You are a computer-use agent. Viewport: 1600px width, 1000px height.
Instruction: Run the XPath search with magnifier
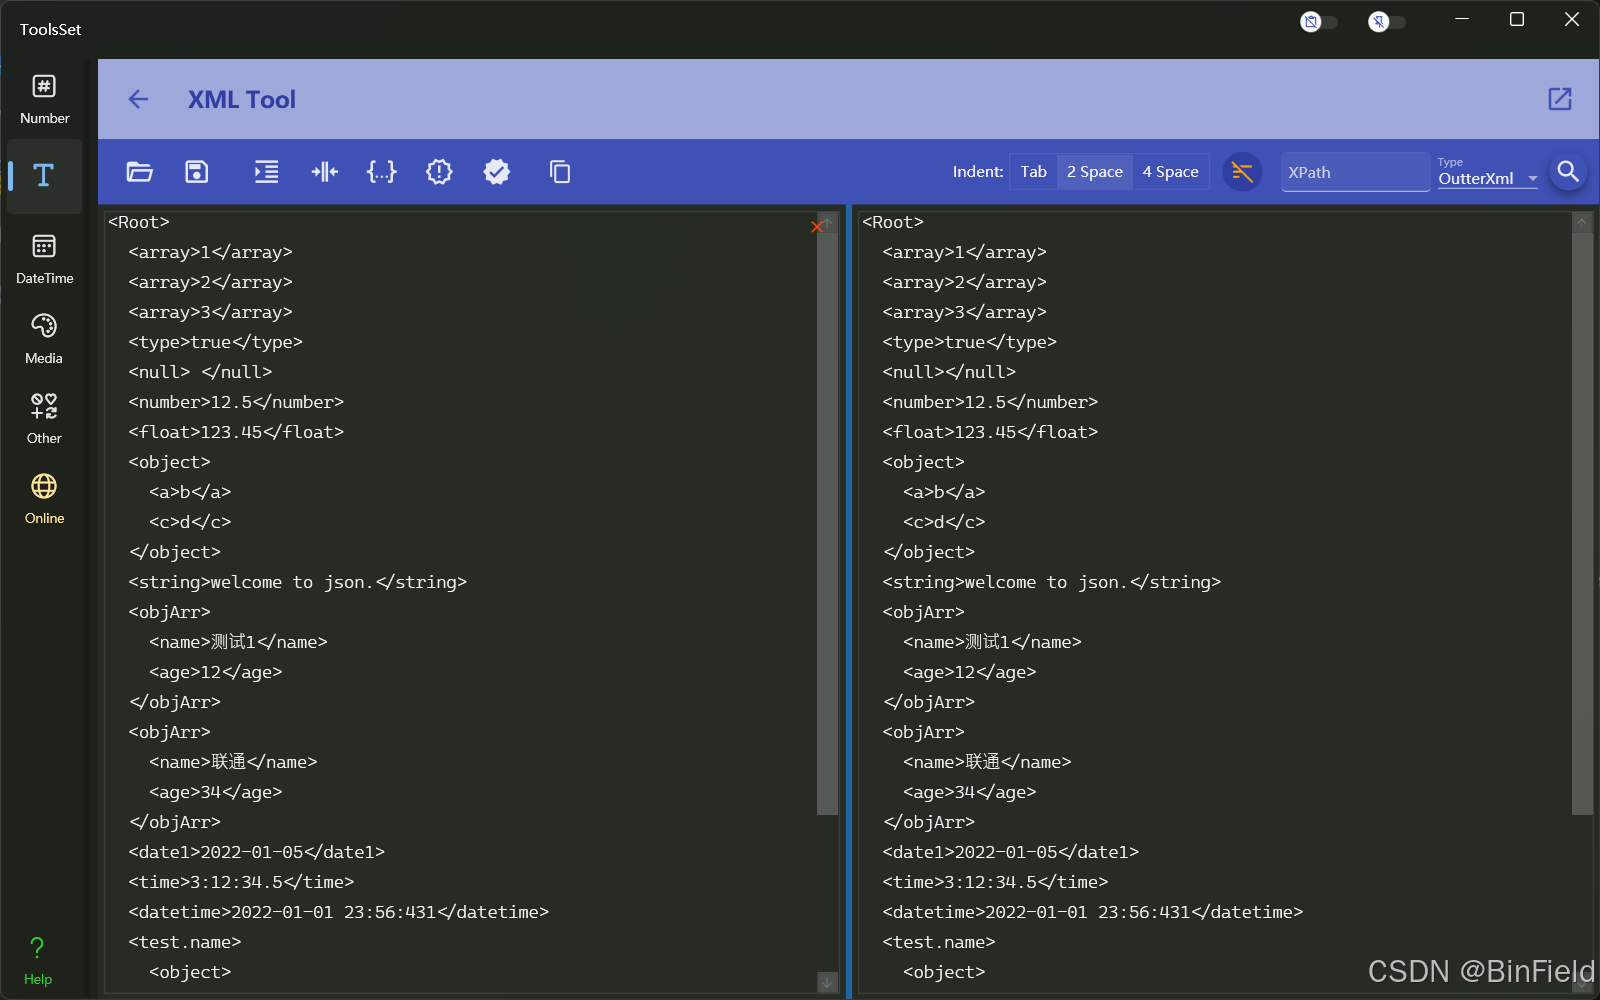pos(1568,172)
